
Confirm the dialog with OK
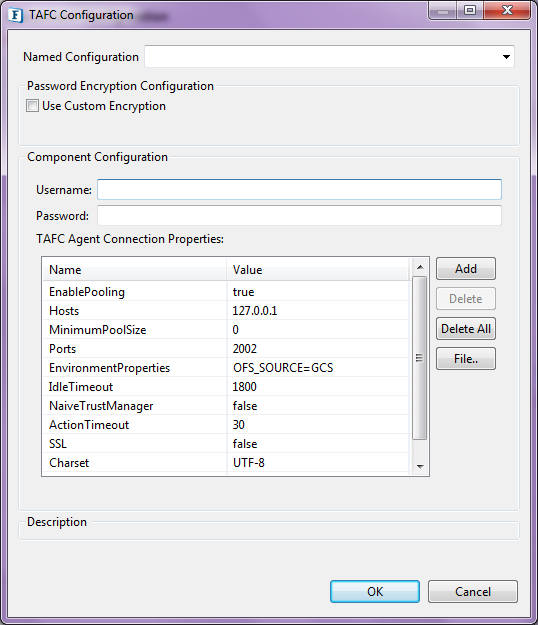[x=375, y=592]
